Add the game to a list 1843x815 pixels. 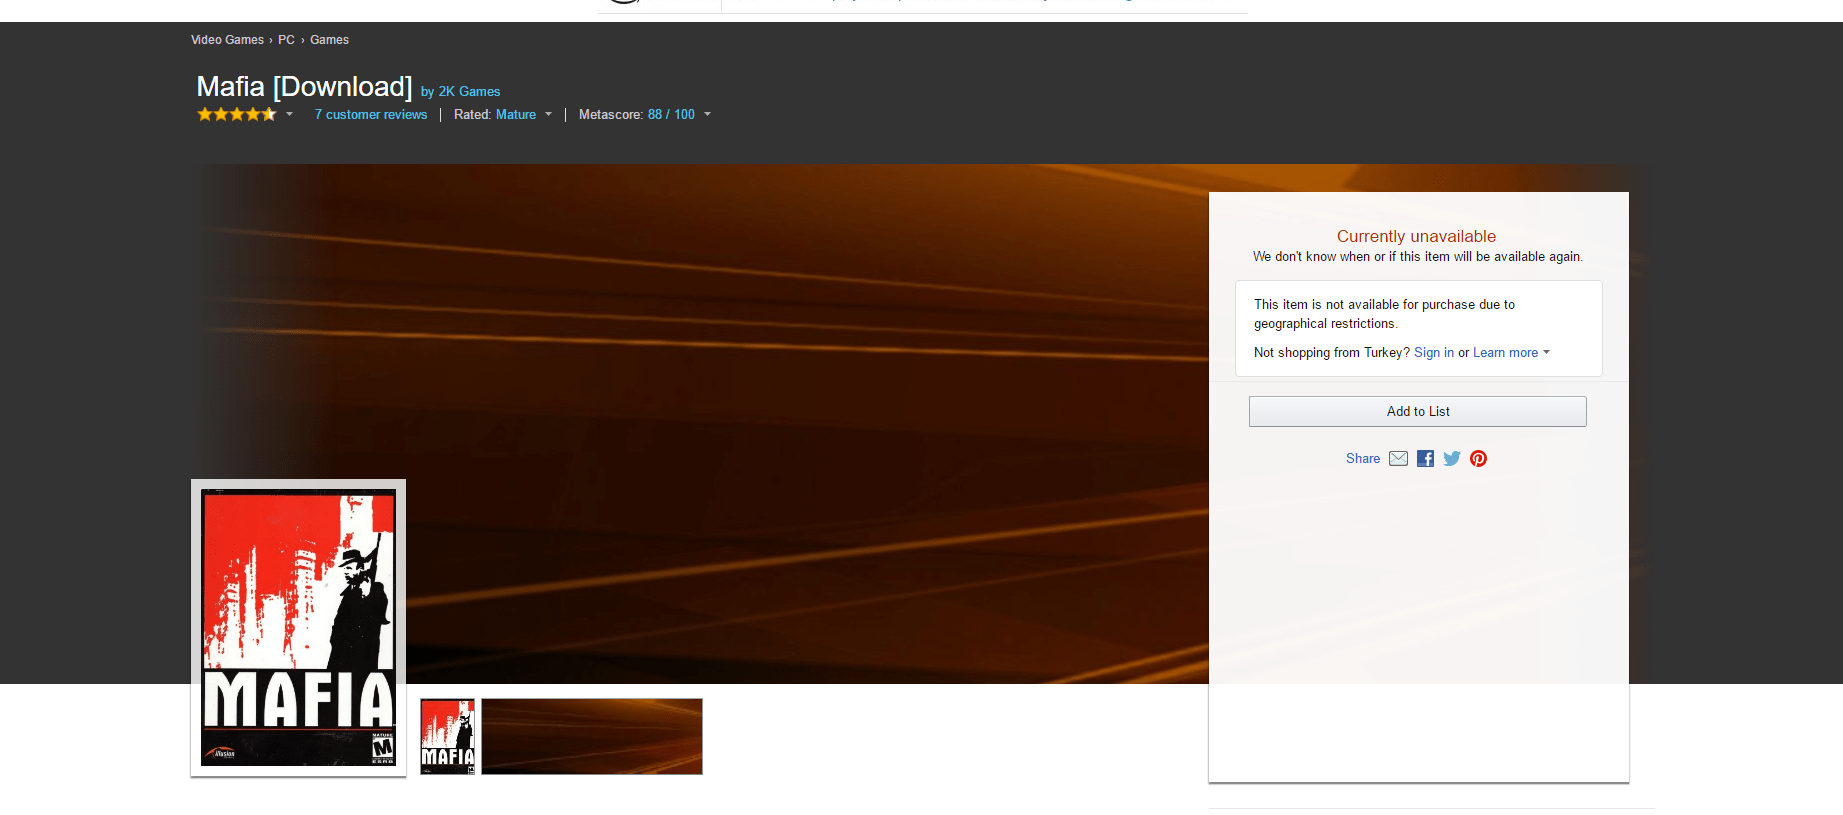click(x=1418, y=411)
